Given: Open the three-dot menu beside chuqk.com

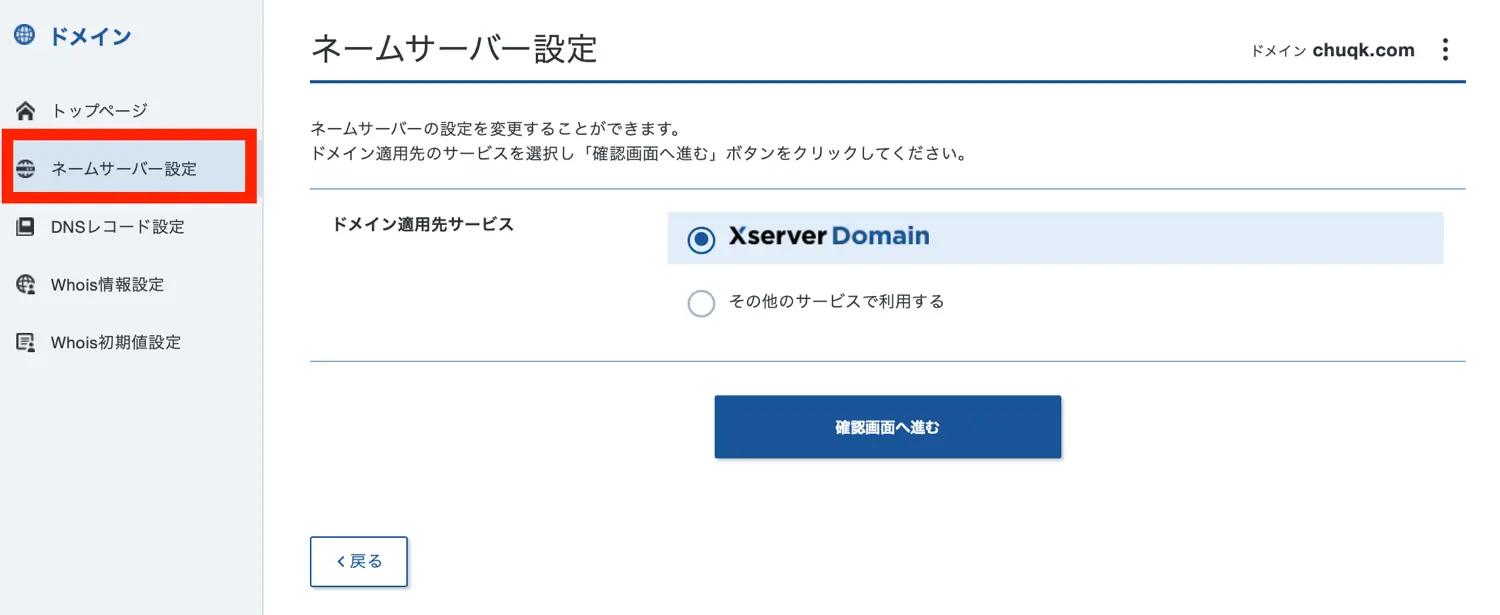Looking at the screenshot, I should (x=1445, y=50).
